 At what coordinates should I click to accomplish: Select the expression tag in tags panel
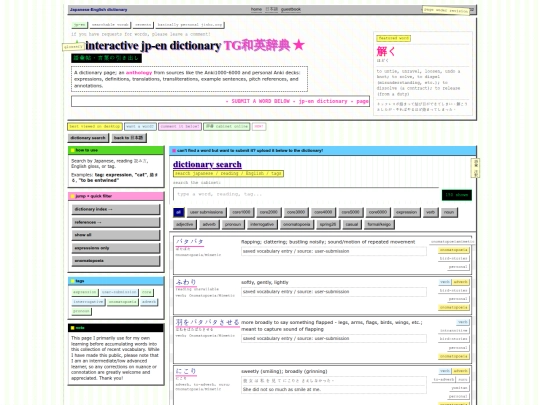pyautogui.click(x=85, y=292)
